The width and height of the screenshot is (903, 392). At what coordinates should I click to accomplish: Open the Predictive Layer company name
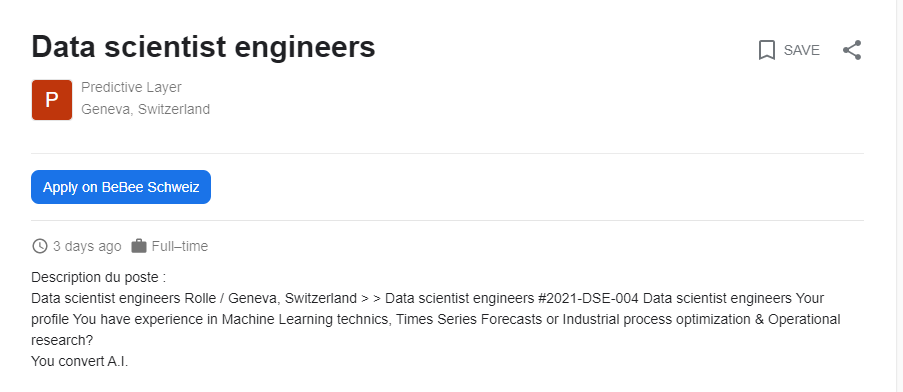131,87
